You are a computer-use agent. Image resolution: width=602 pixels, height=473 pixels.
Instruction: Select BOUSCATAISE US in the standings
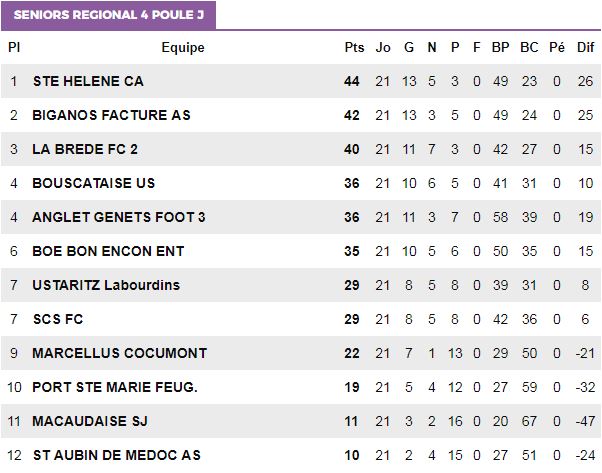(94, 183)
